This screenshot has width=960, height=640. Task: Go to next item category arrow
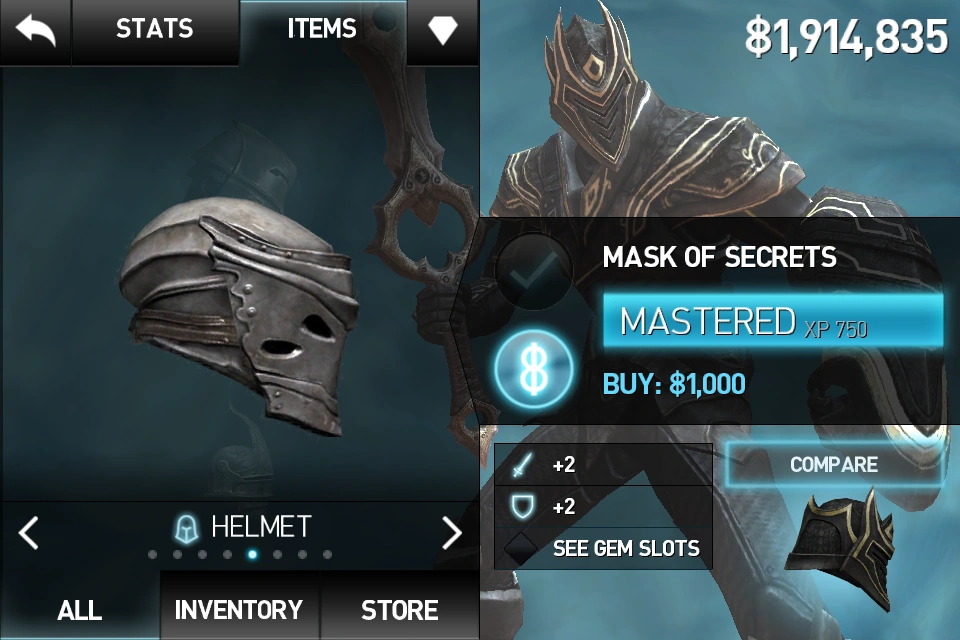(452, 532)
